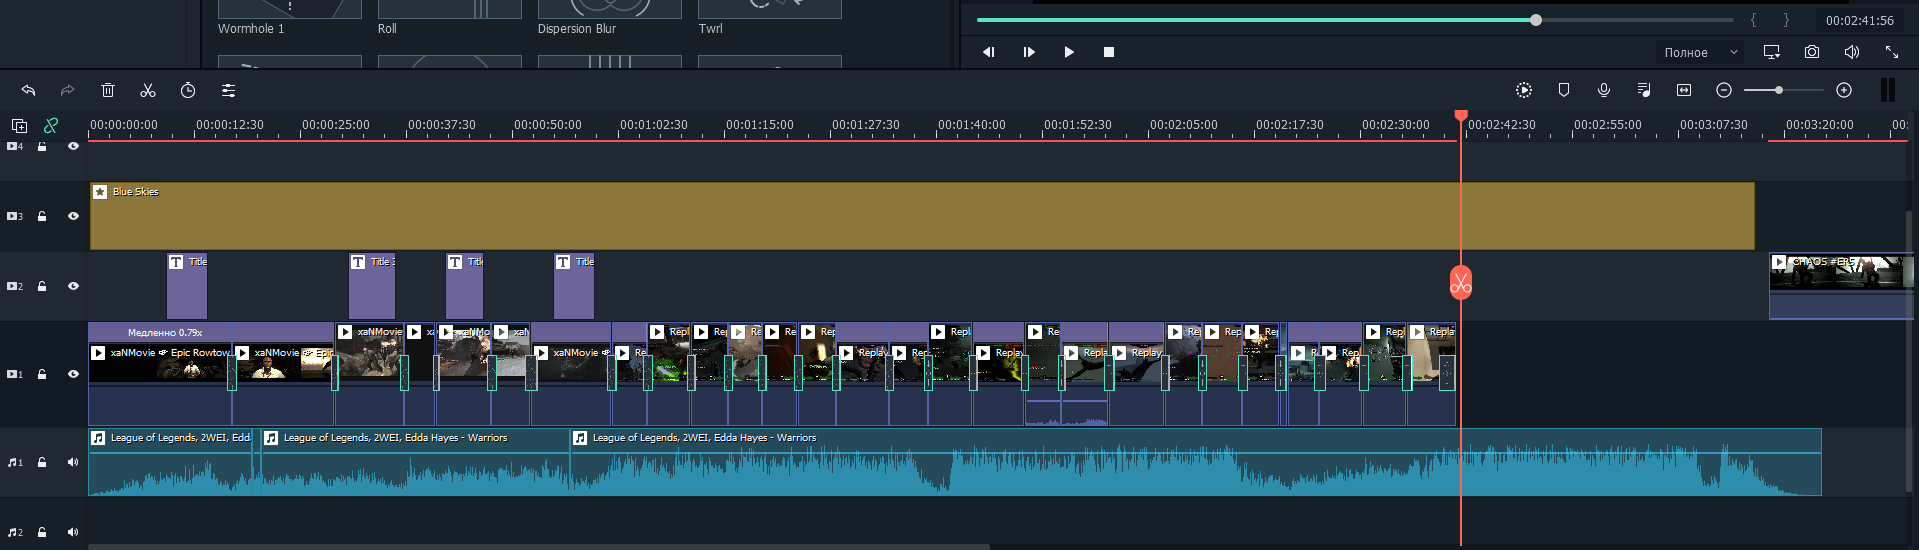
Task: Open the Полное preview quality dropdown
Action: click(x=1700, y=52)
